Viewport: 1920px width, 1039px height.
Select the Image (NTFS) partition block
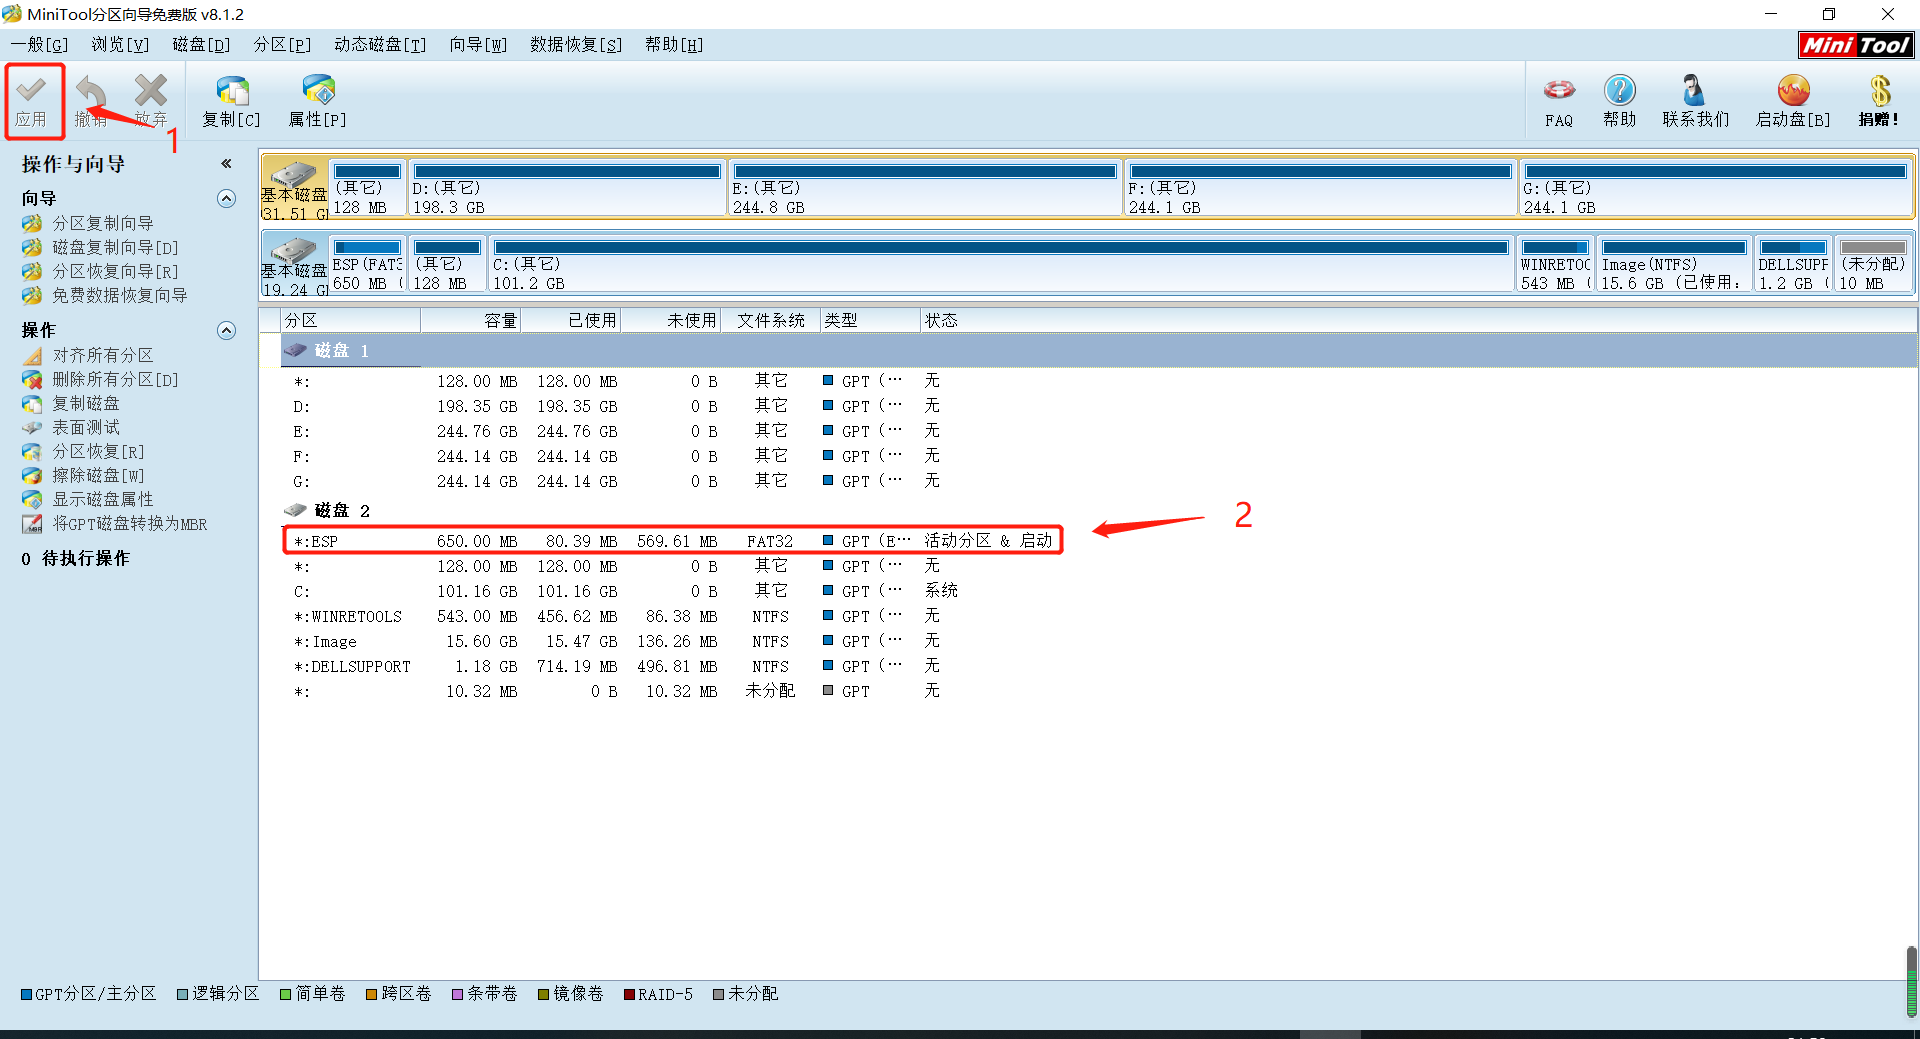(x=1675, y=264)
